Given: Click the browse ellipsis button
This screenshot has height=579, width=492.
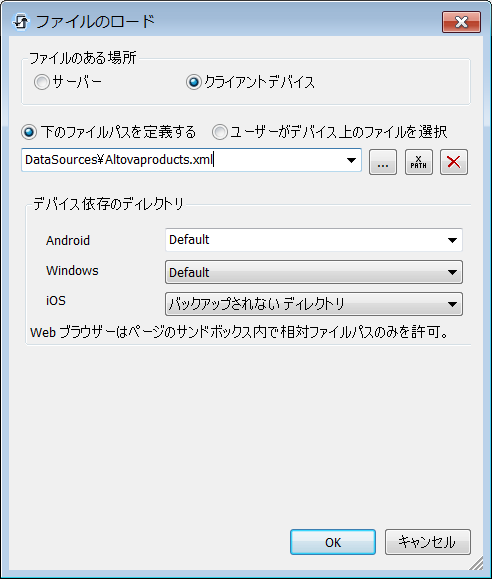Looking at the screenshot, I should 383,162.
